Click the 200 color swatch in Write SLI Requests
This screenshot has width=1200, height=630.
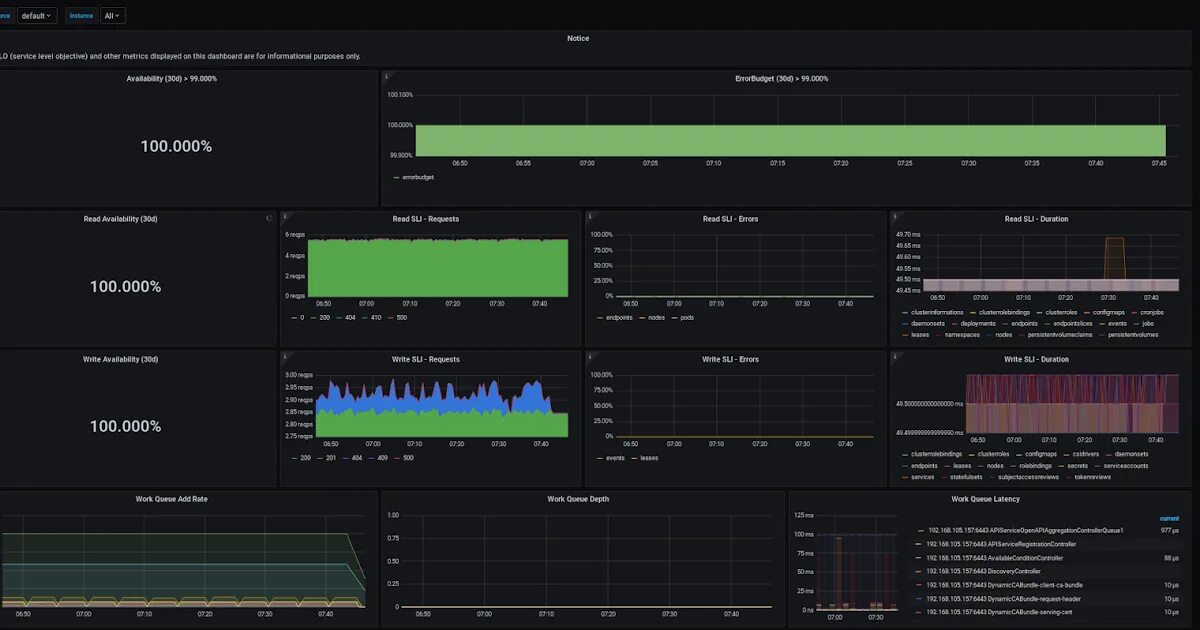(x=293, y=457)
